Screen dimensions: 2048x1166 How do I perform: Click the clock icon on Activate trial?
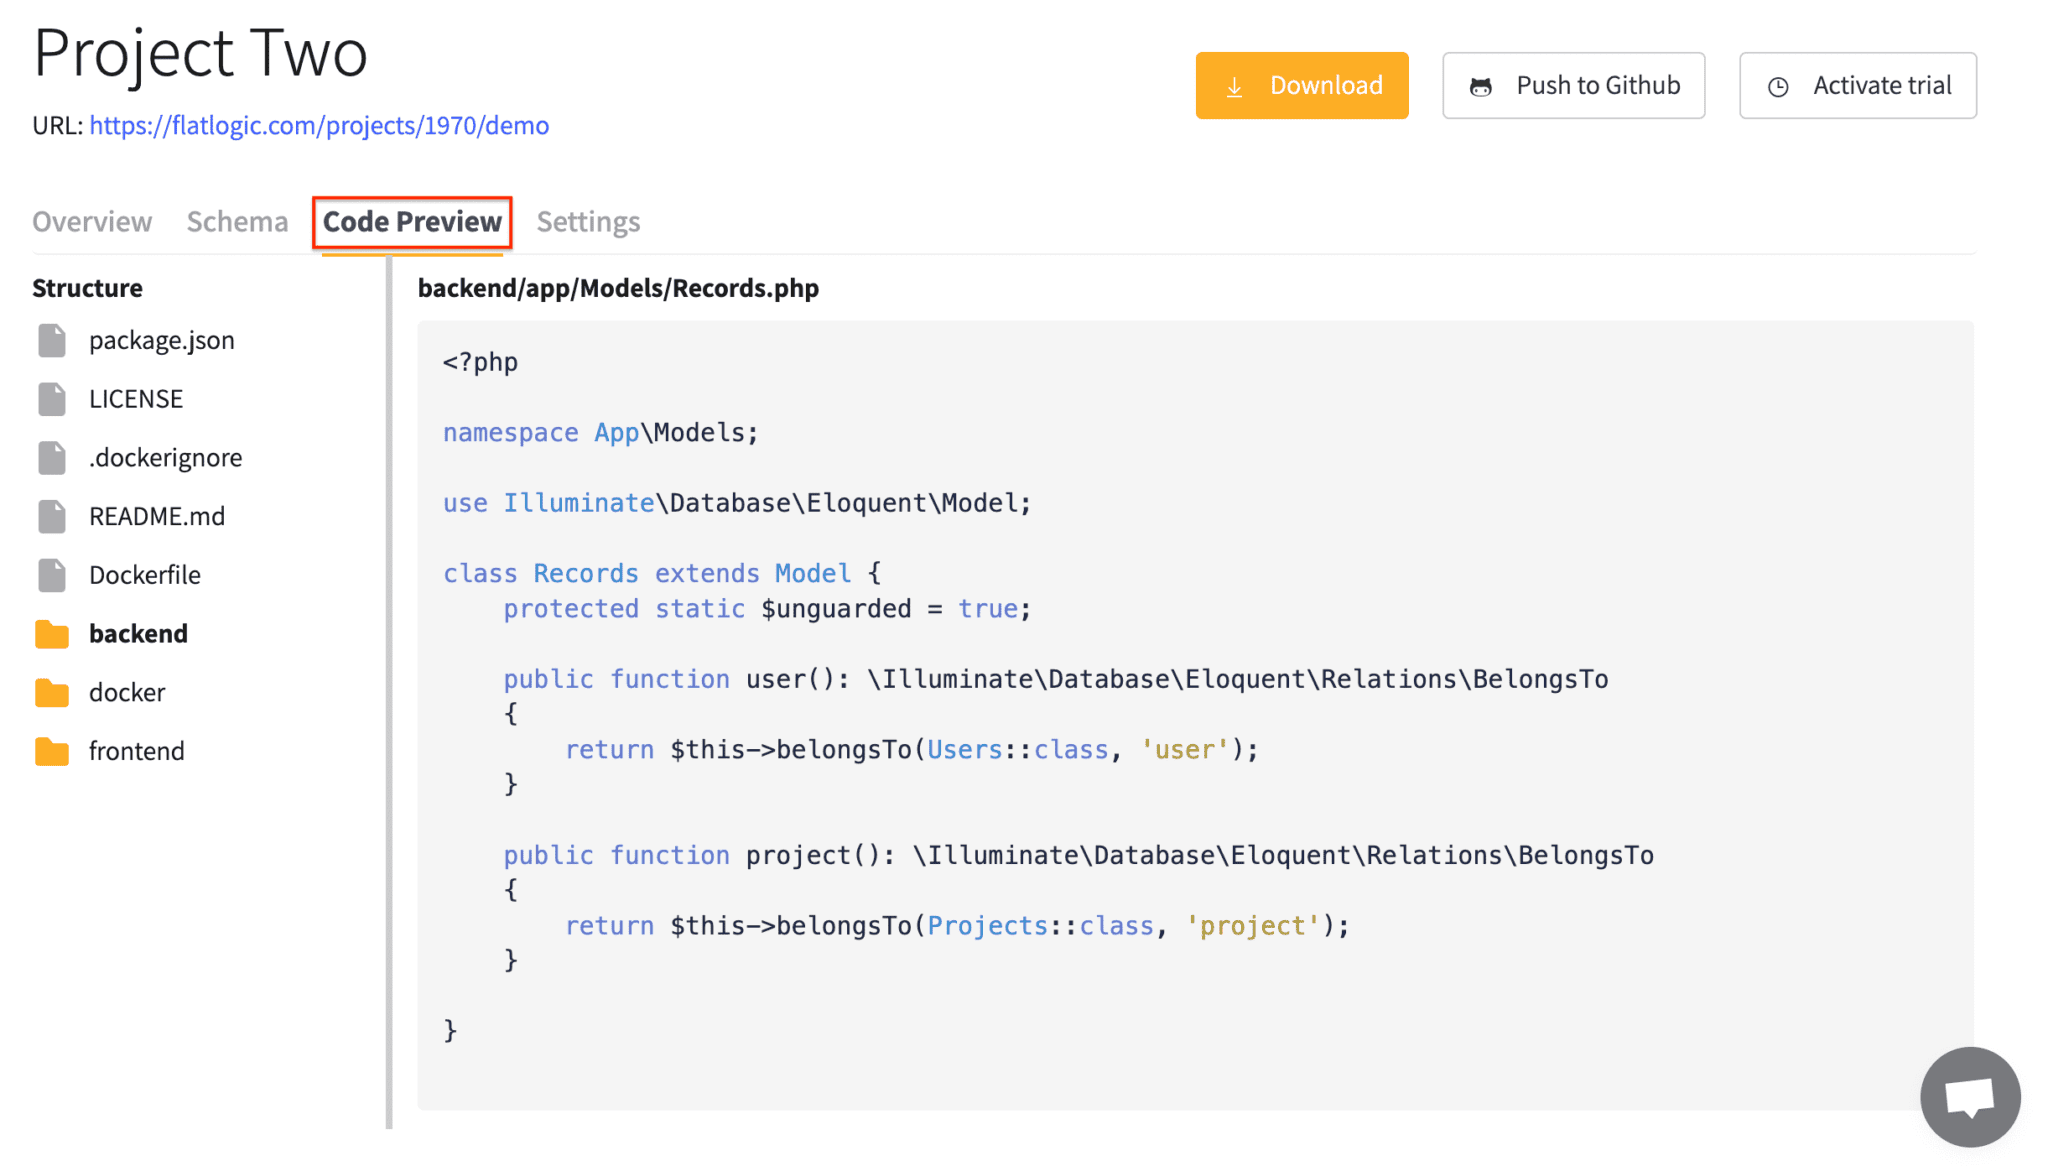click(x=1778, y=87)
